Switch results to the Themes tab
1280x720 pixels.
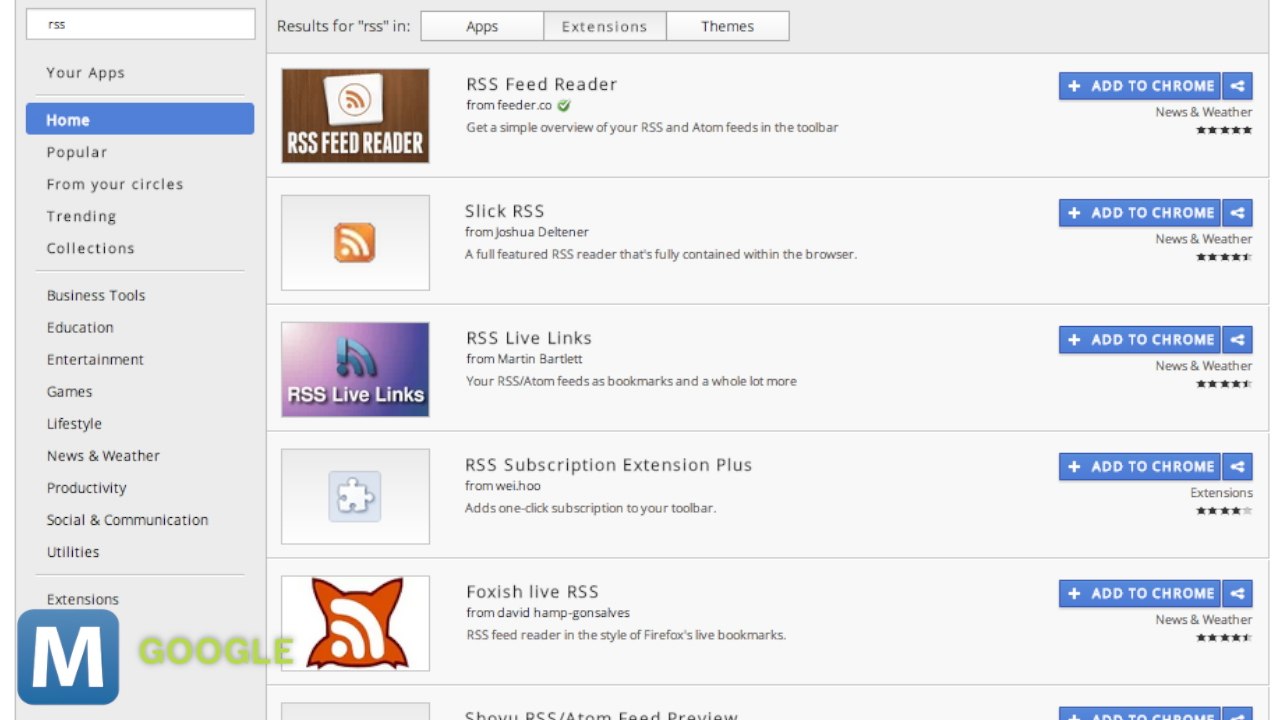pos(728,27)
